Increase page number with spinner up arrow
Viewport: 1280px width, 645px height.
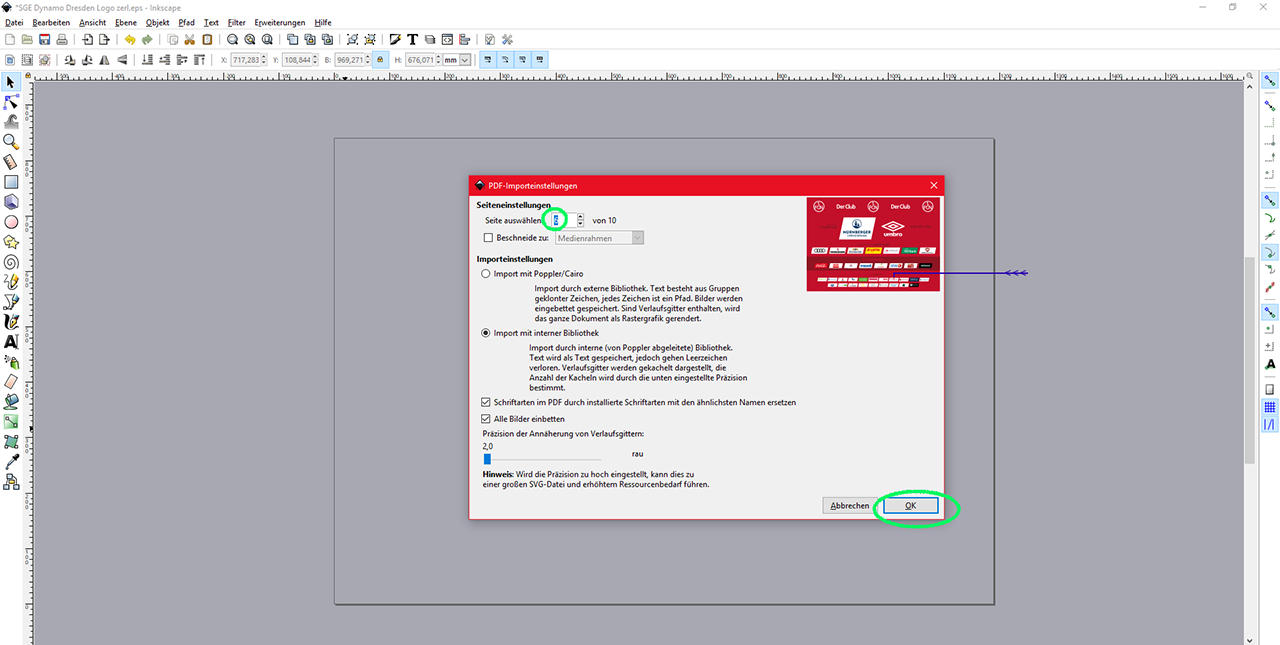click(580, 216)
